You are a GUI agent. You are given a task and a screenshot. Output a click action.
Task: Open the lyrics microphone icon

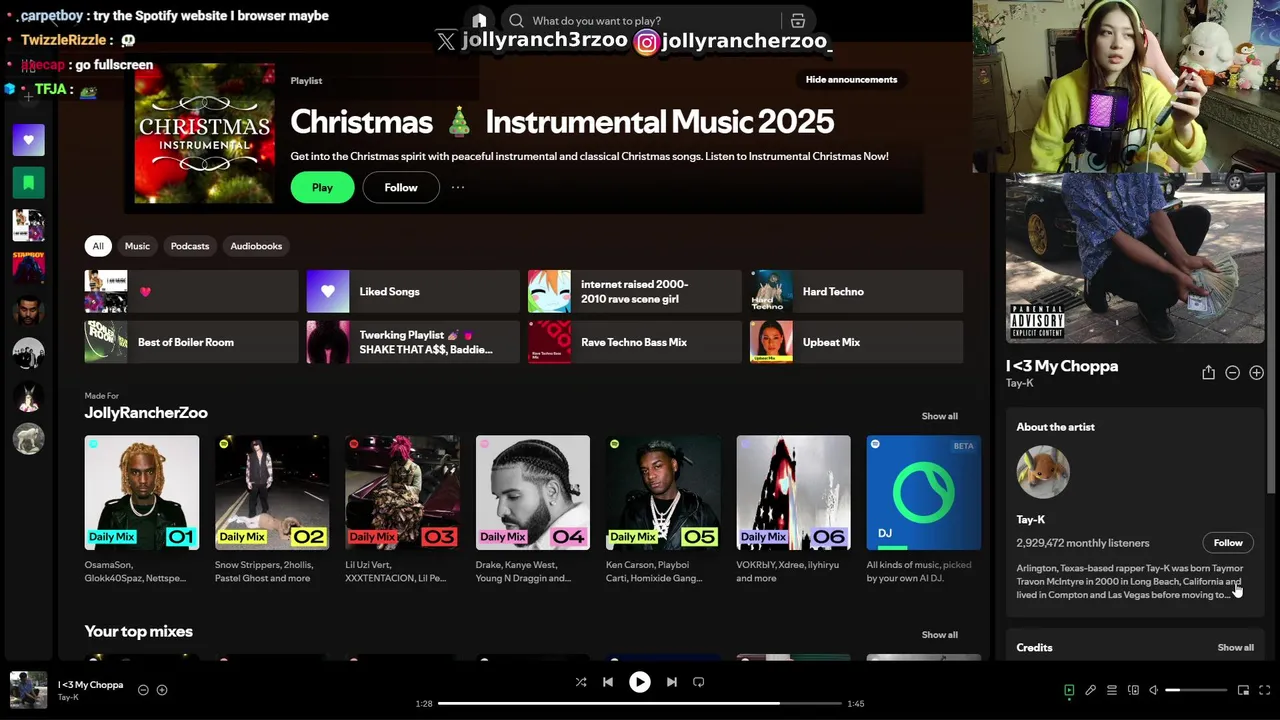(x=1090, y=690)
